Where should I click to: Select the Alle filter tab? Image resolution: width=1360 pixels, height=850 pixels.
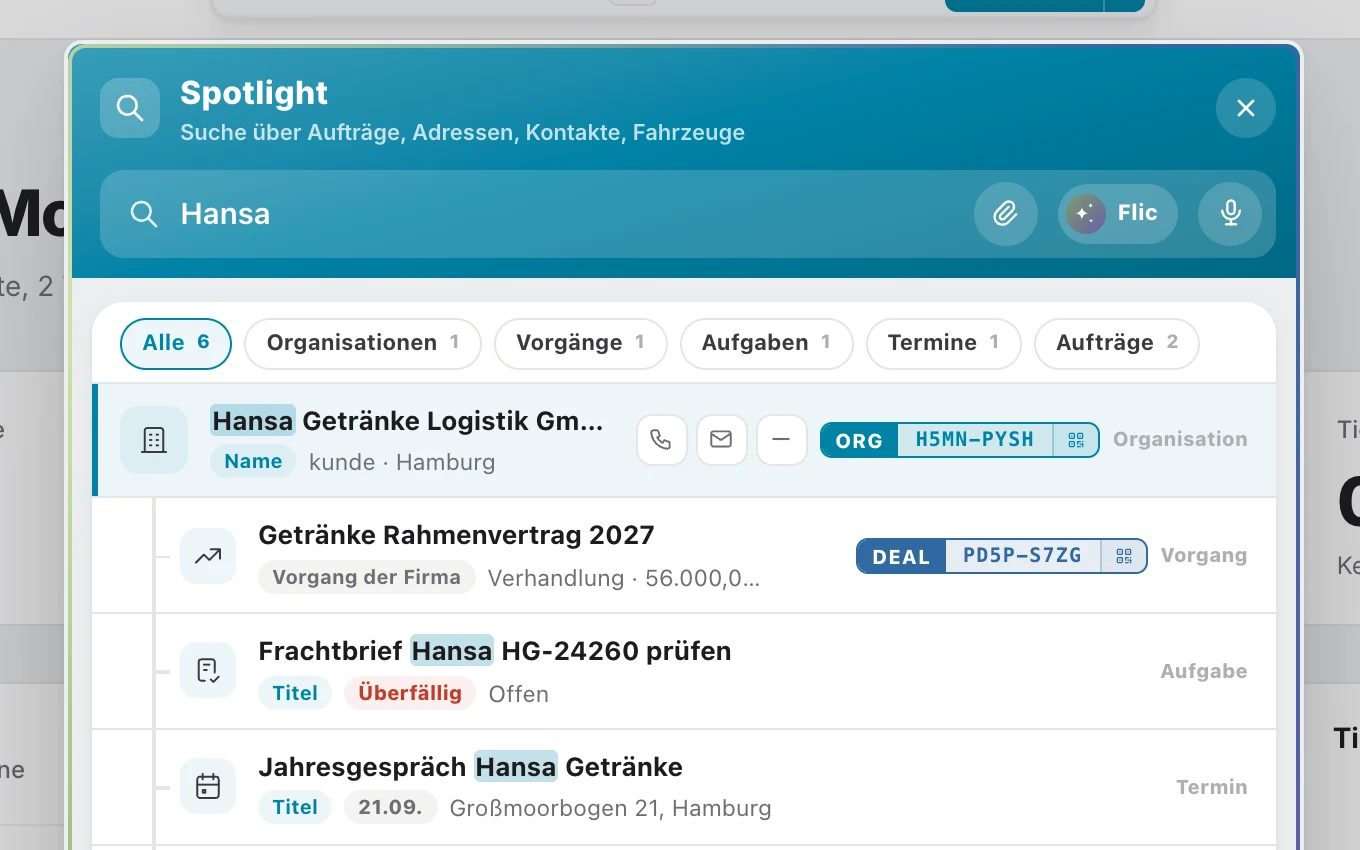pyautogui.click(x=176, y=343)
